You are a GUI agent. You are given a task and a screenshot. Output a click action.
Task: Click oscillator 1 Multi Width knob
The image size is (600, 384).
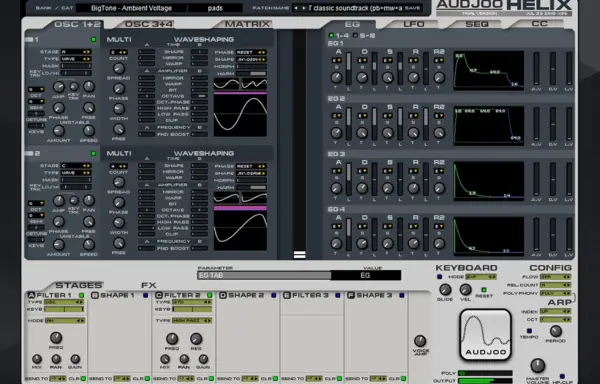(x=119, y=109)
